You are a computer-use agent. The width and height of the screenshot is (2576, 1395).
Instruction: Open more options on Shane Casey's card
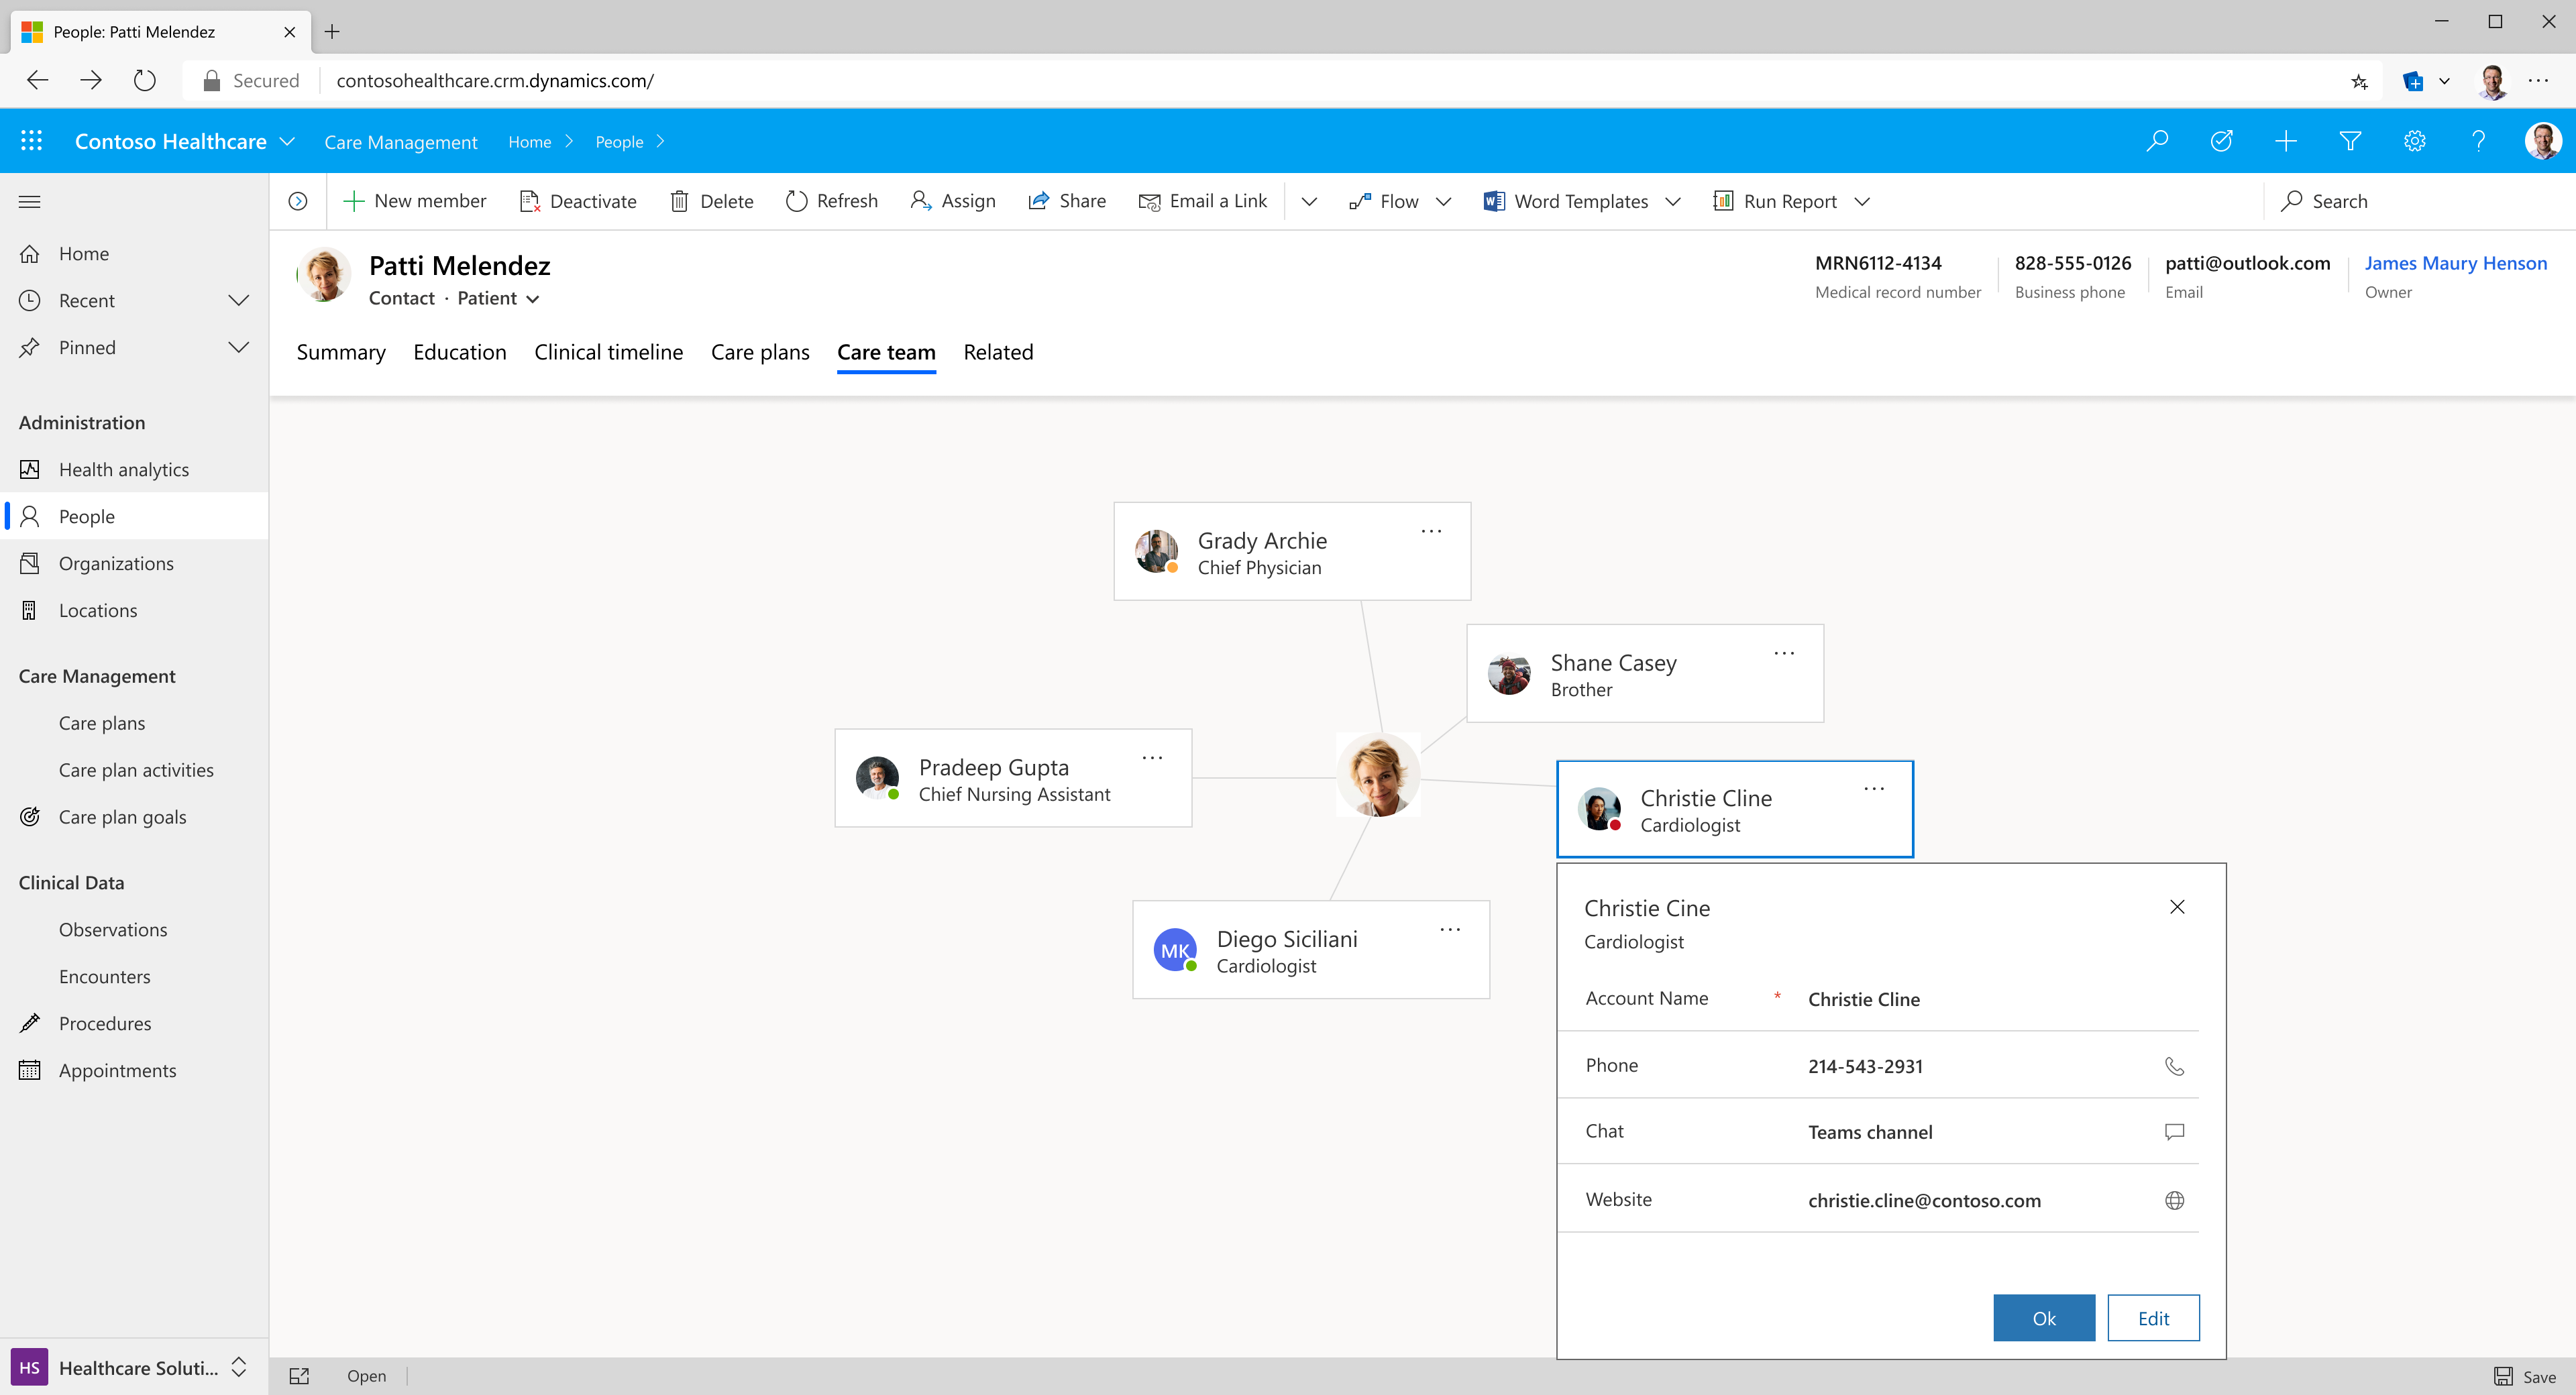[1784, 652]
